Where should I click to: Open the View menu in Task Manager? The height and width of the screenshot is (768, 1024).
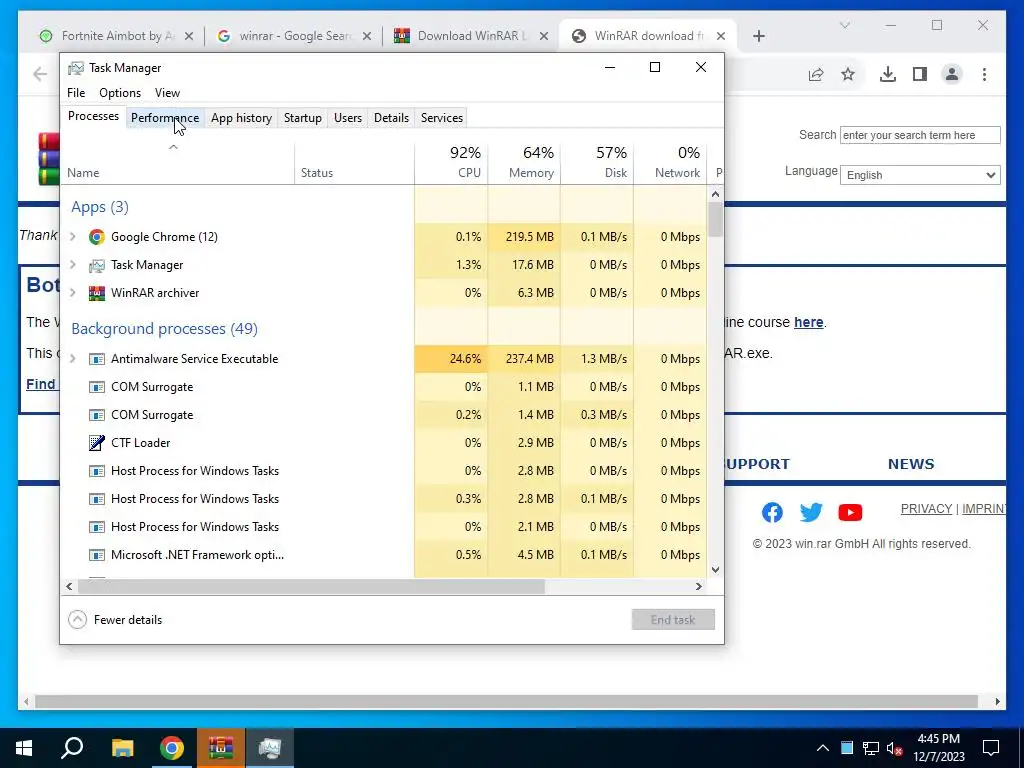(x=167, y=93)
